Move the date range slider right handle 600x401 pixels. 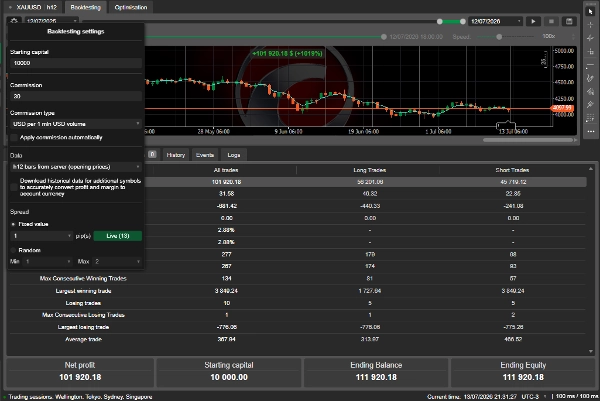(463, 21)
